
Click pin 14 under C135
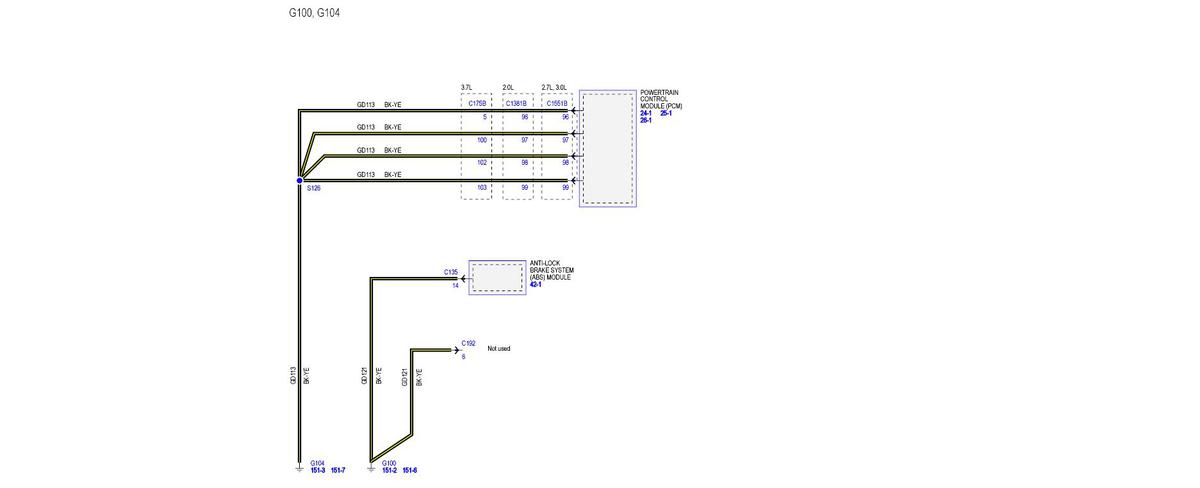coord(455,286)
